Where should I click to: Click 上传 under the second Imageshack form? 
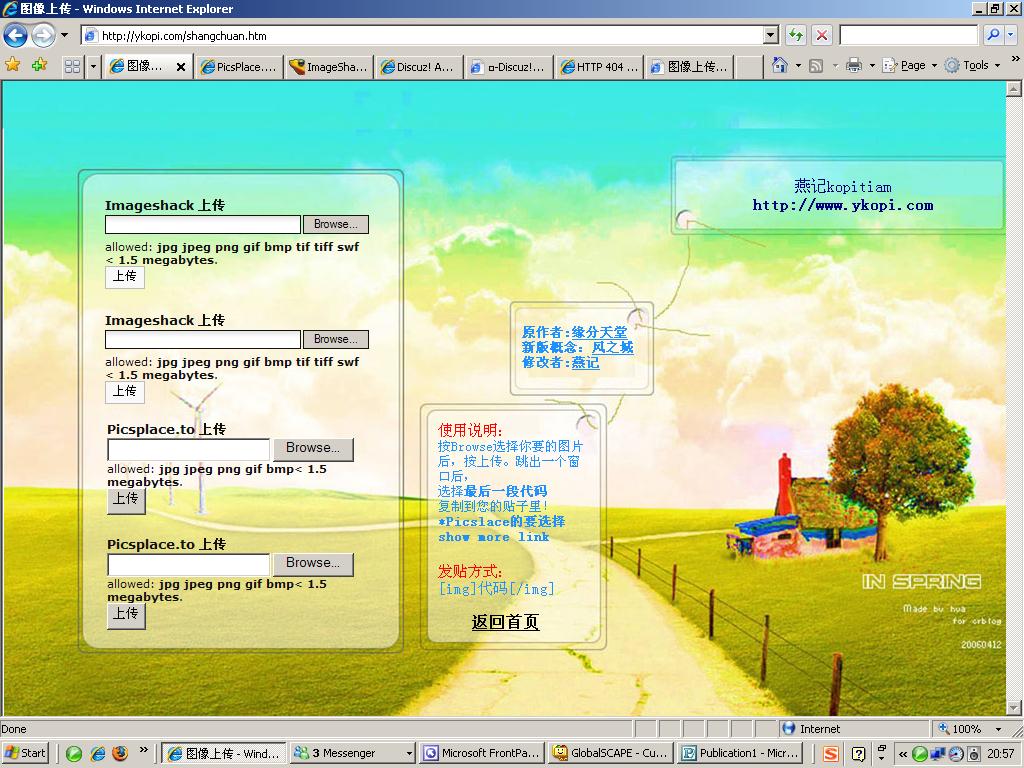pyautogui.click(x=125, y=392)
